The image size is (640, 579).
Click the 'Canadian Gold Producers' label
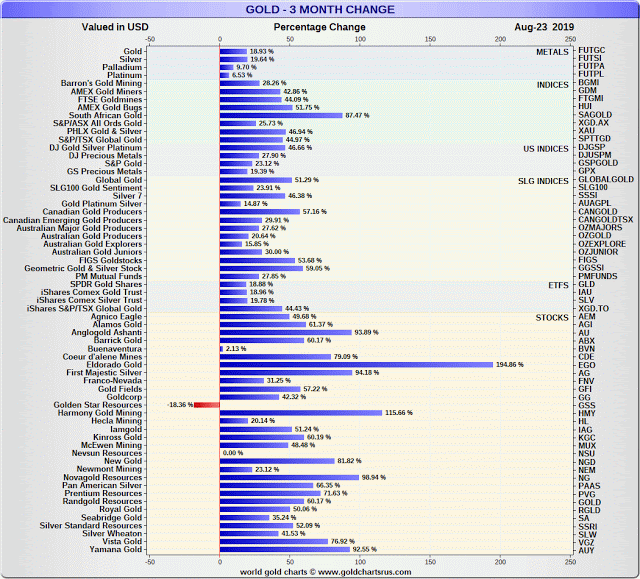92,212
